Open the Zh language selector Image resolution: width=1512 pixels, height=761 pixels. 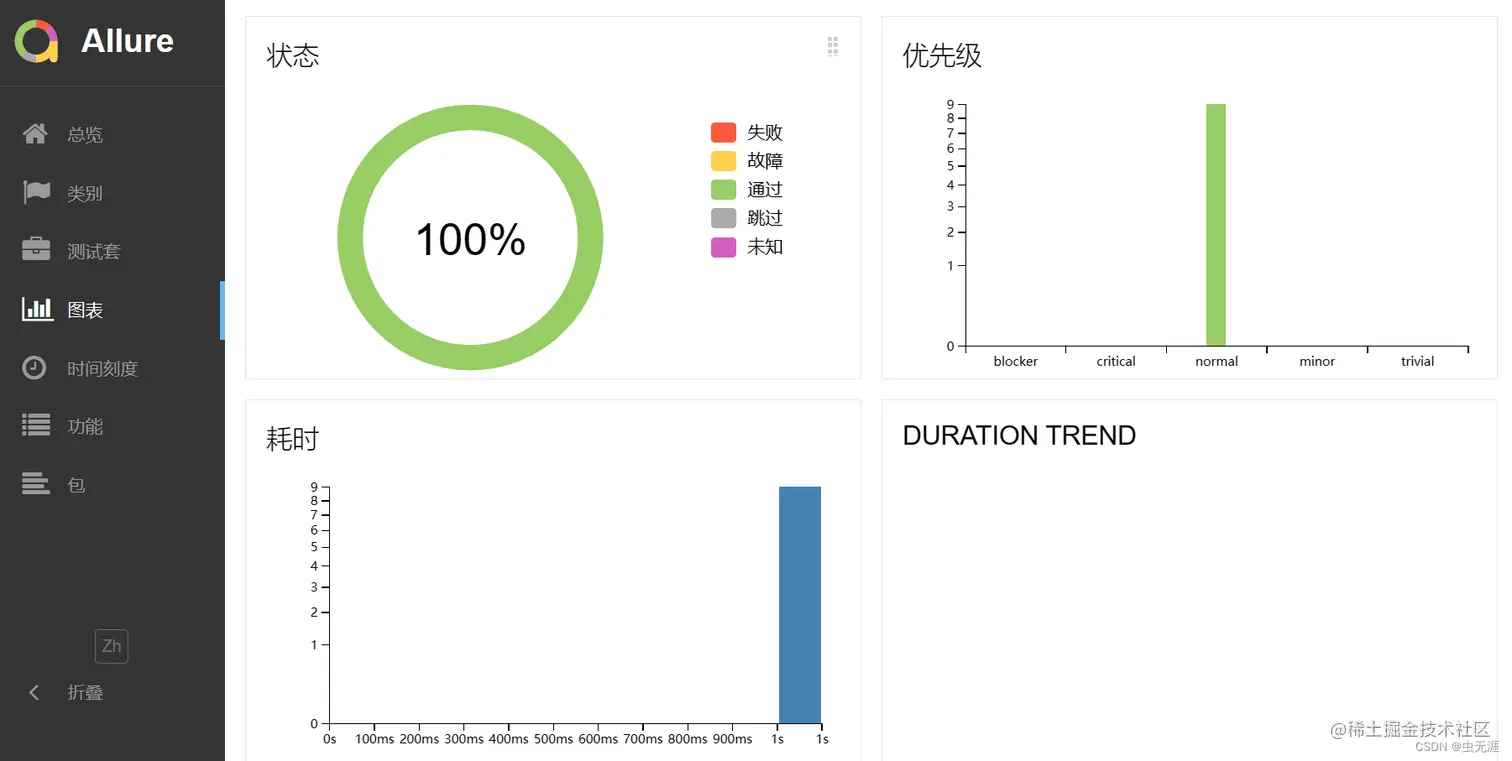[x=112, y=646]
